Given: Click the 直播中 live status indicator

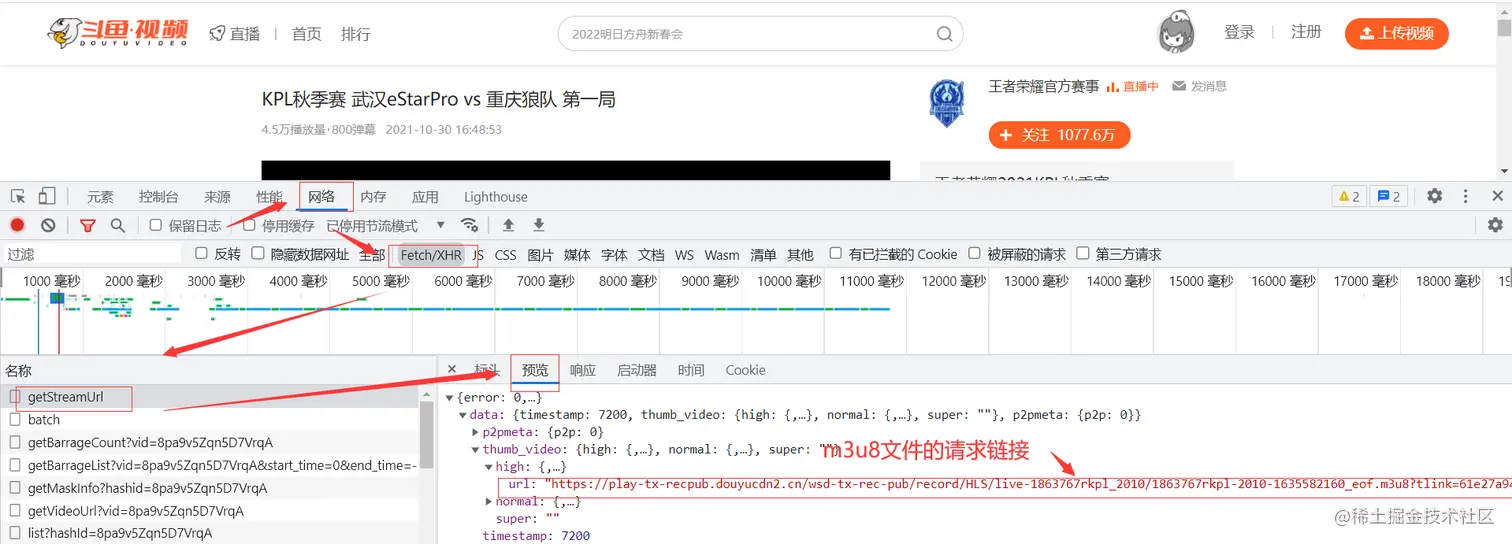Looking at the screenshot, I should click(x=1132, y=86).
